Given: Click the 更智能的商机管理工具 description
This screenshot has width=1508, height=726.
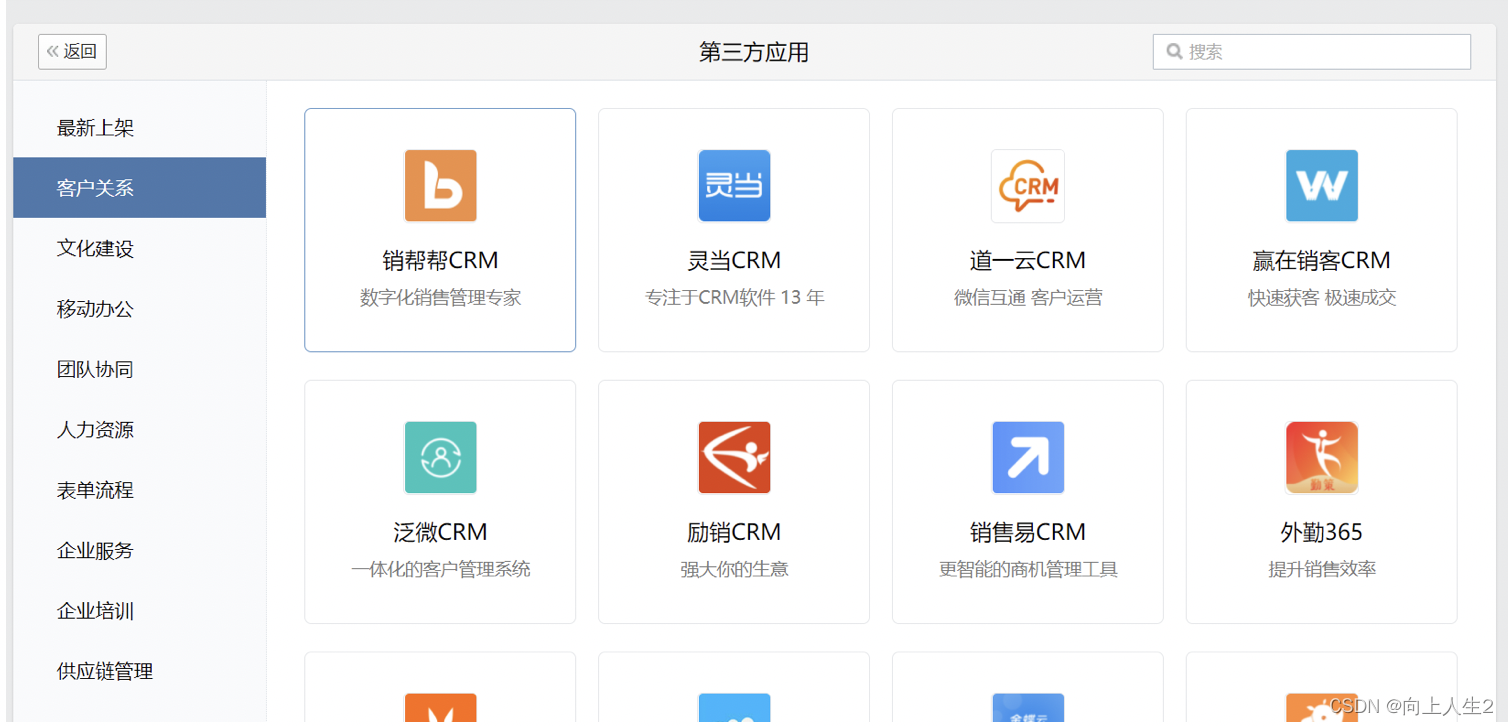Looking at the screenshot, I should [x=1028, y=569].
